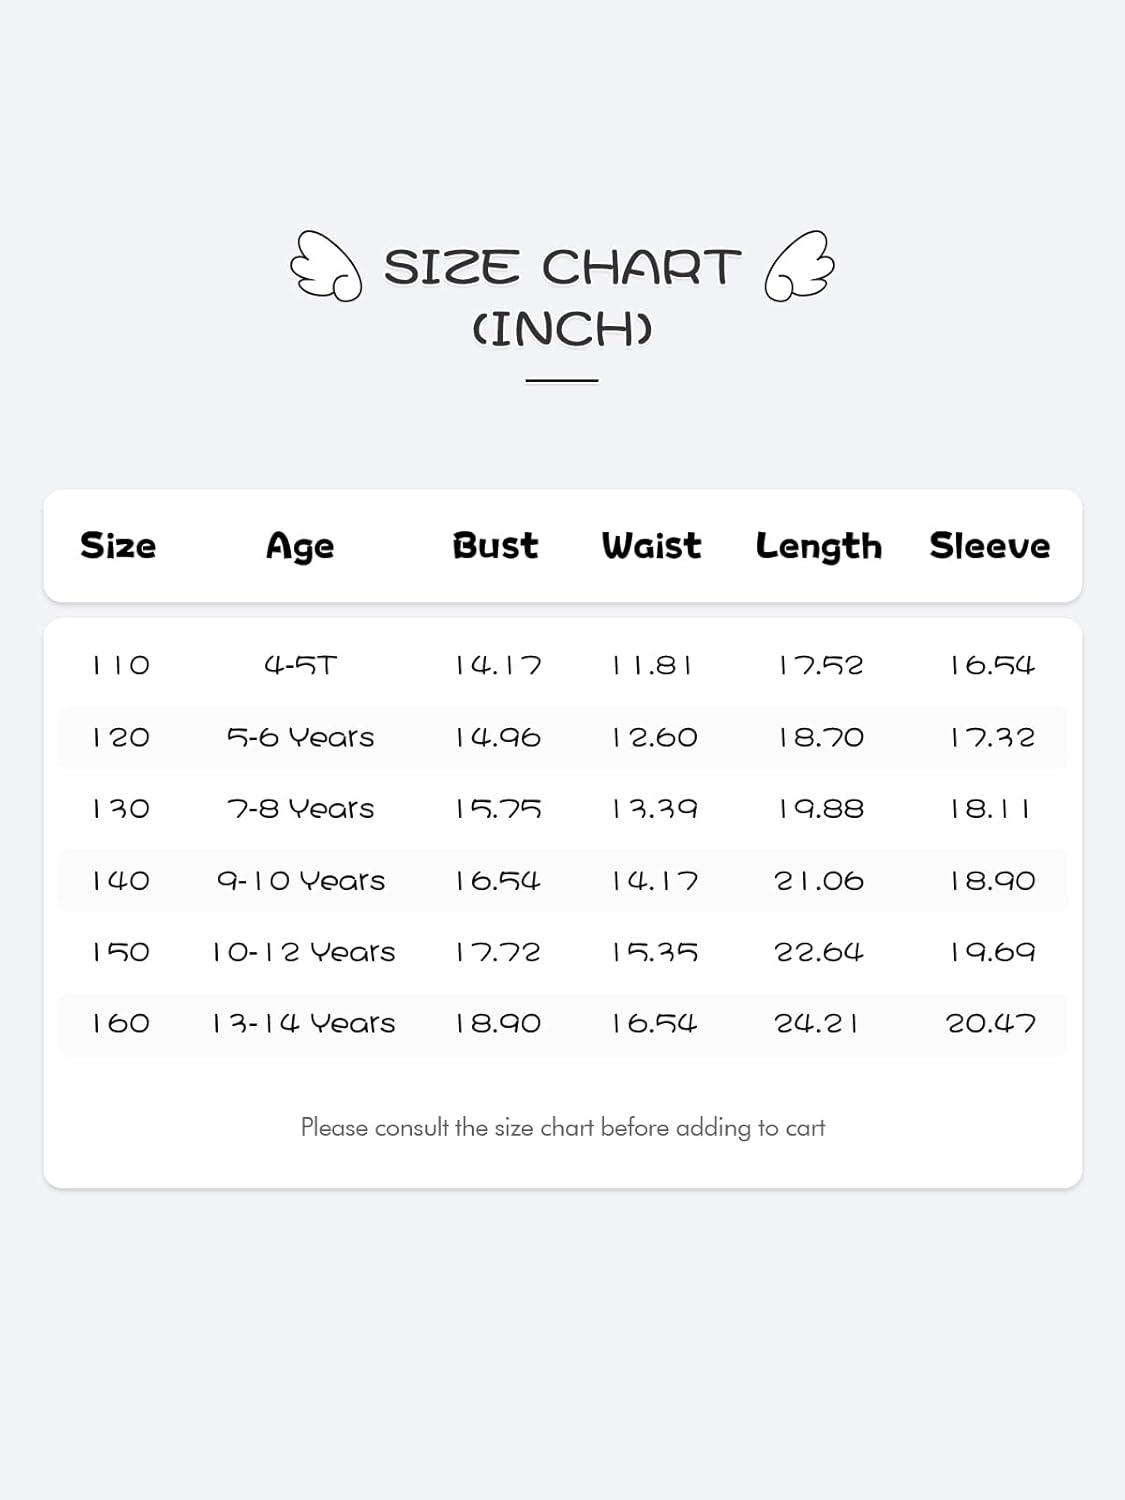Click the SIZE CHART title text
Screen dimensions: 1125x1500
coord(562,267)
